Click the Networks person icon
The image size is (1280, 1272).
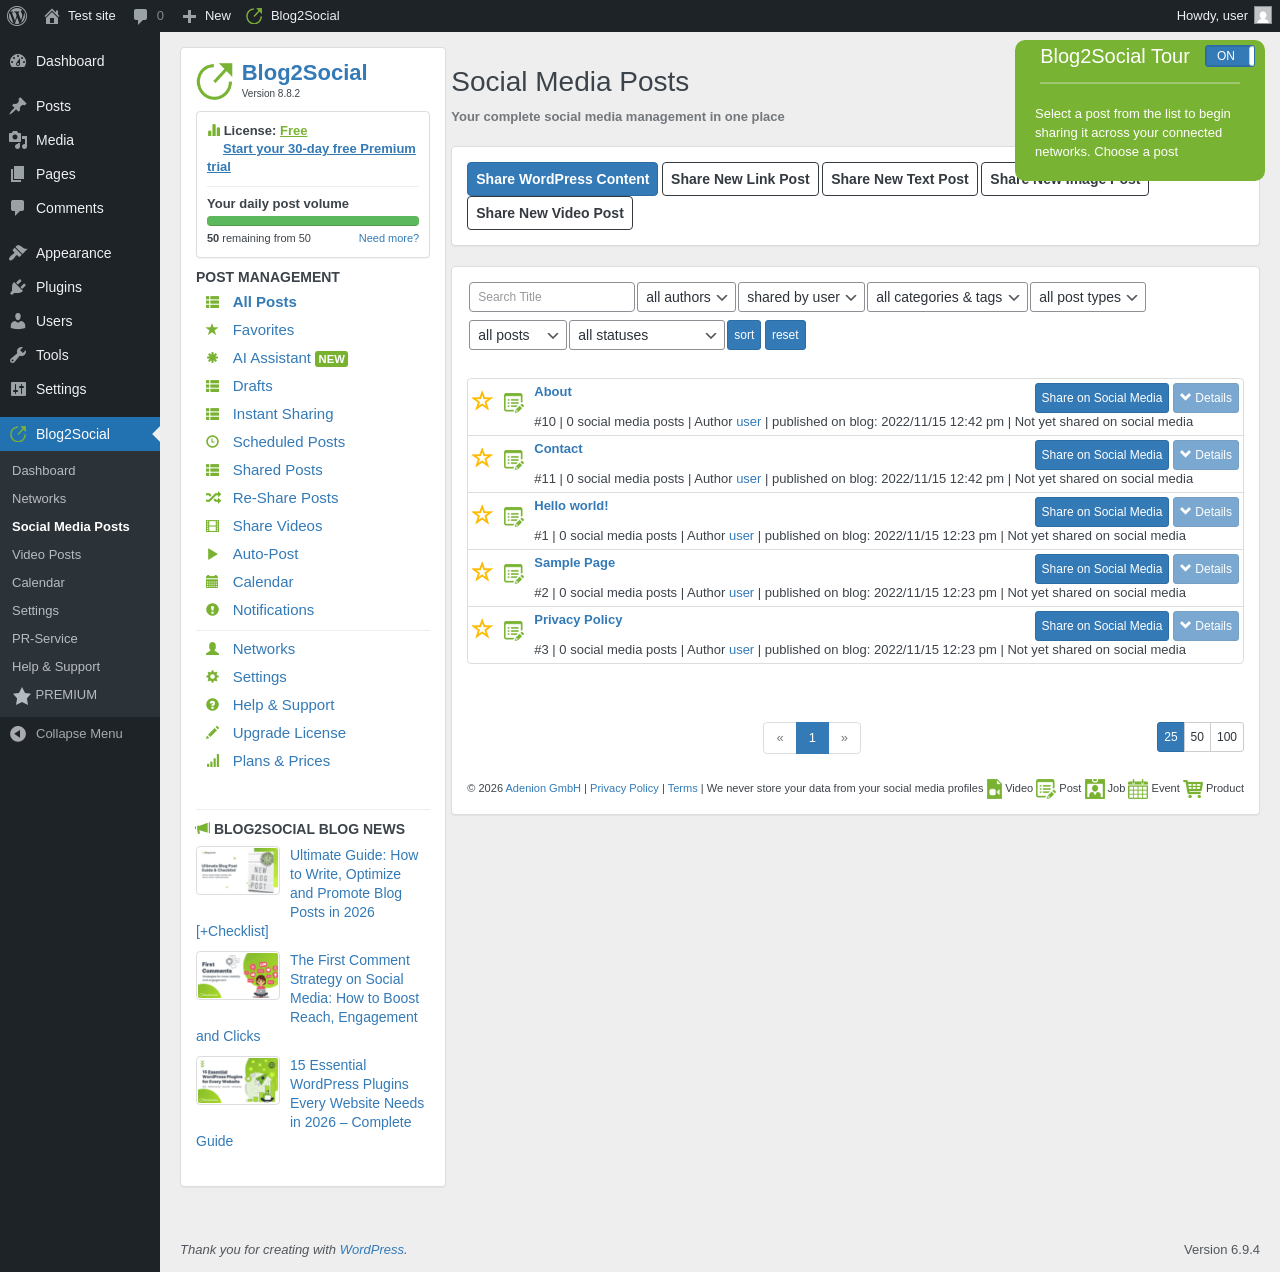(x=212, y=649)
